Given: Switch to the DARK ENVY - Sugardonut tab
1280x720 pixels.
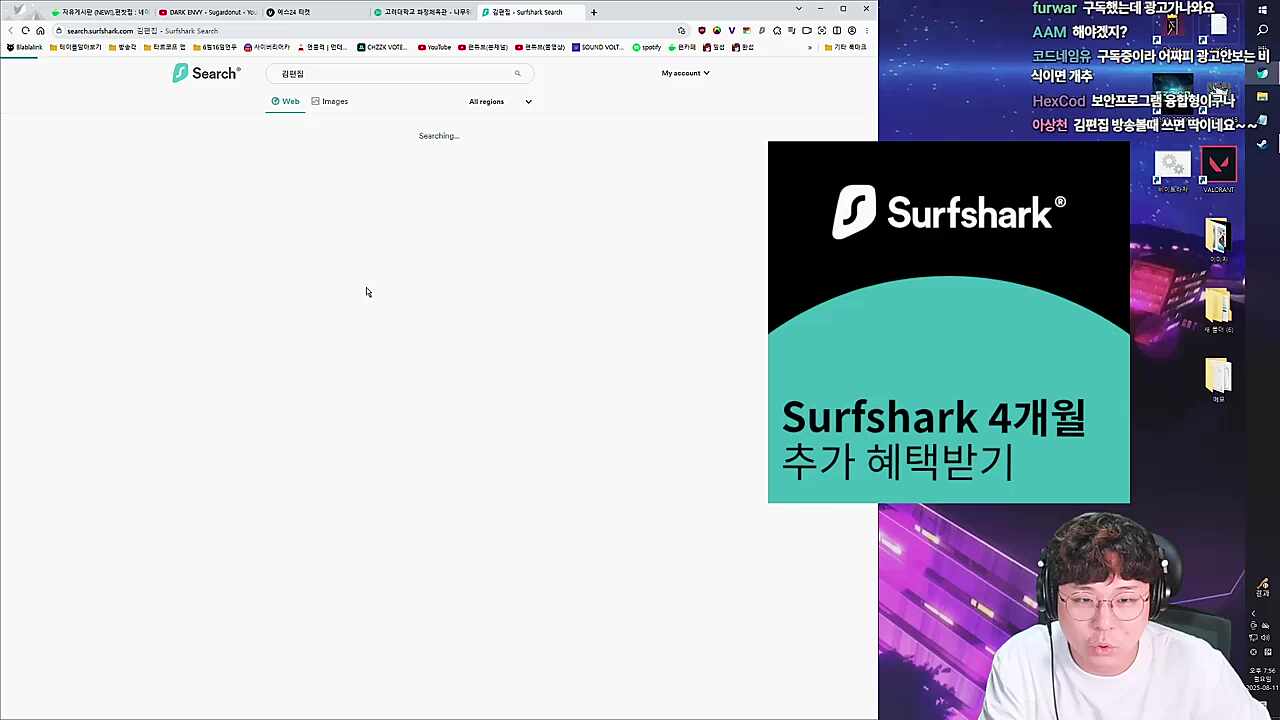Looking at the screenshot, I should [207, 12].
